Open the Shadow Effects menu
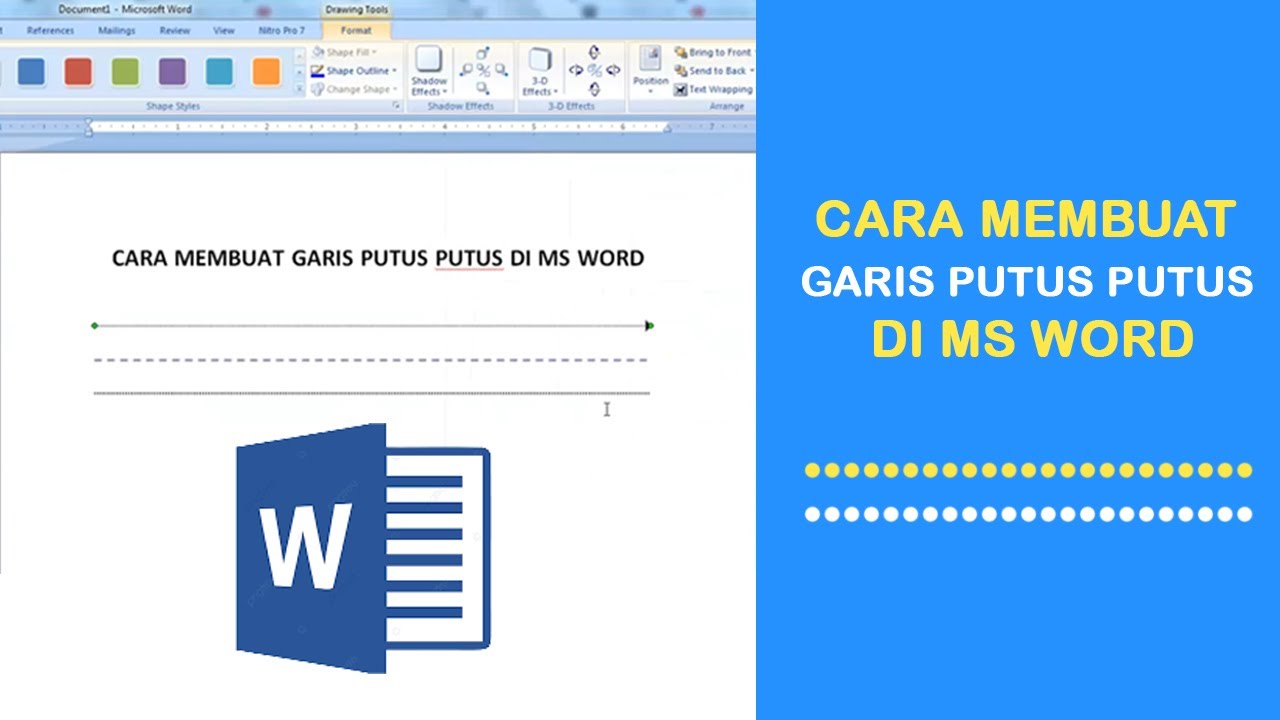Viewport: 1280px width, 720px height. click(x=429, y=72)
